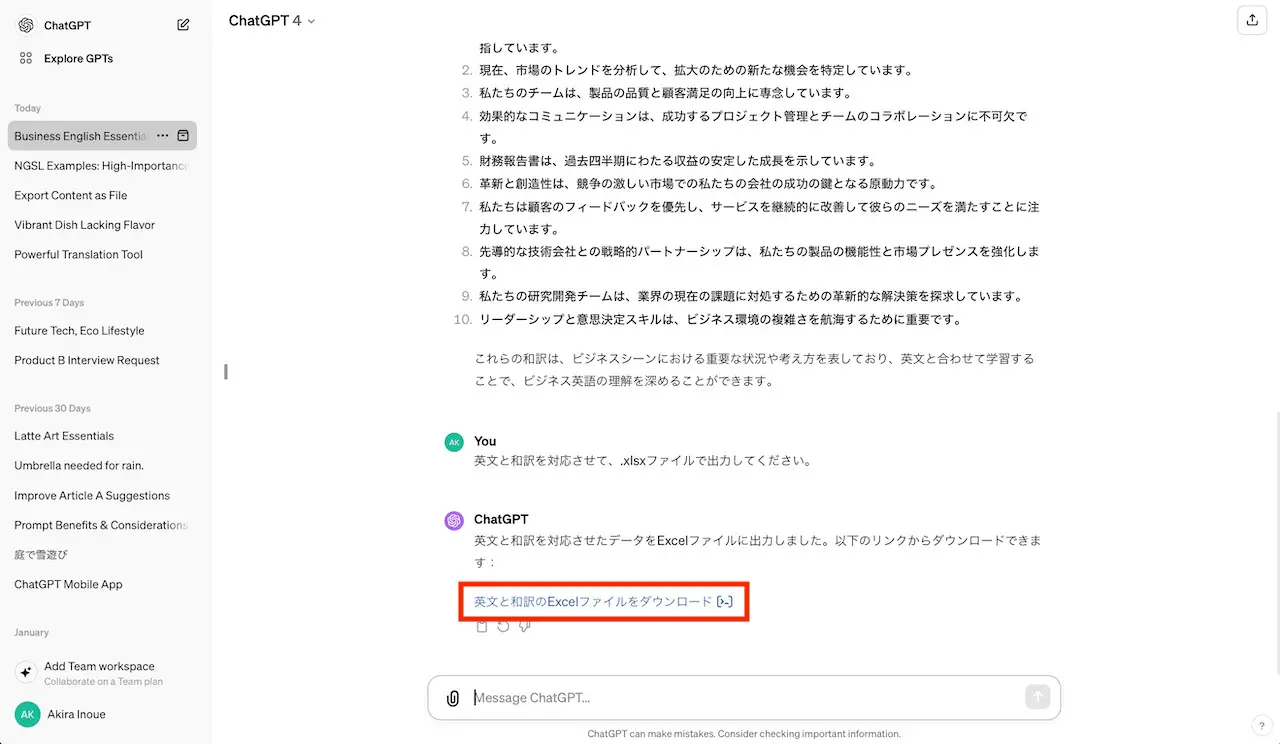The height and width of the screenshot is (744, 1280).
Task: Open options dots for Business English chat
Action: coord(163,136)
